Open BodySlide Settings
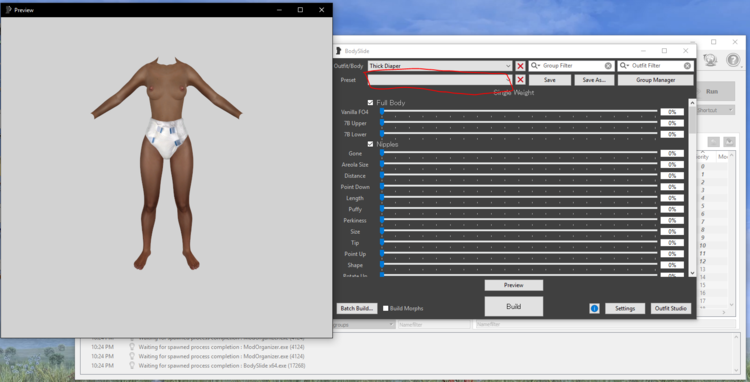Screen dimensions: 750x382 click(625, 308)
